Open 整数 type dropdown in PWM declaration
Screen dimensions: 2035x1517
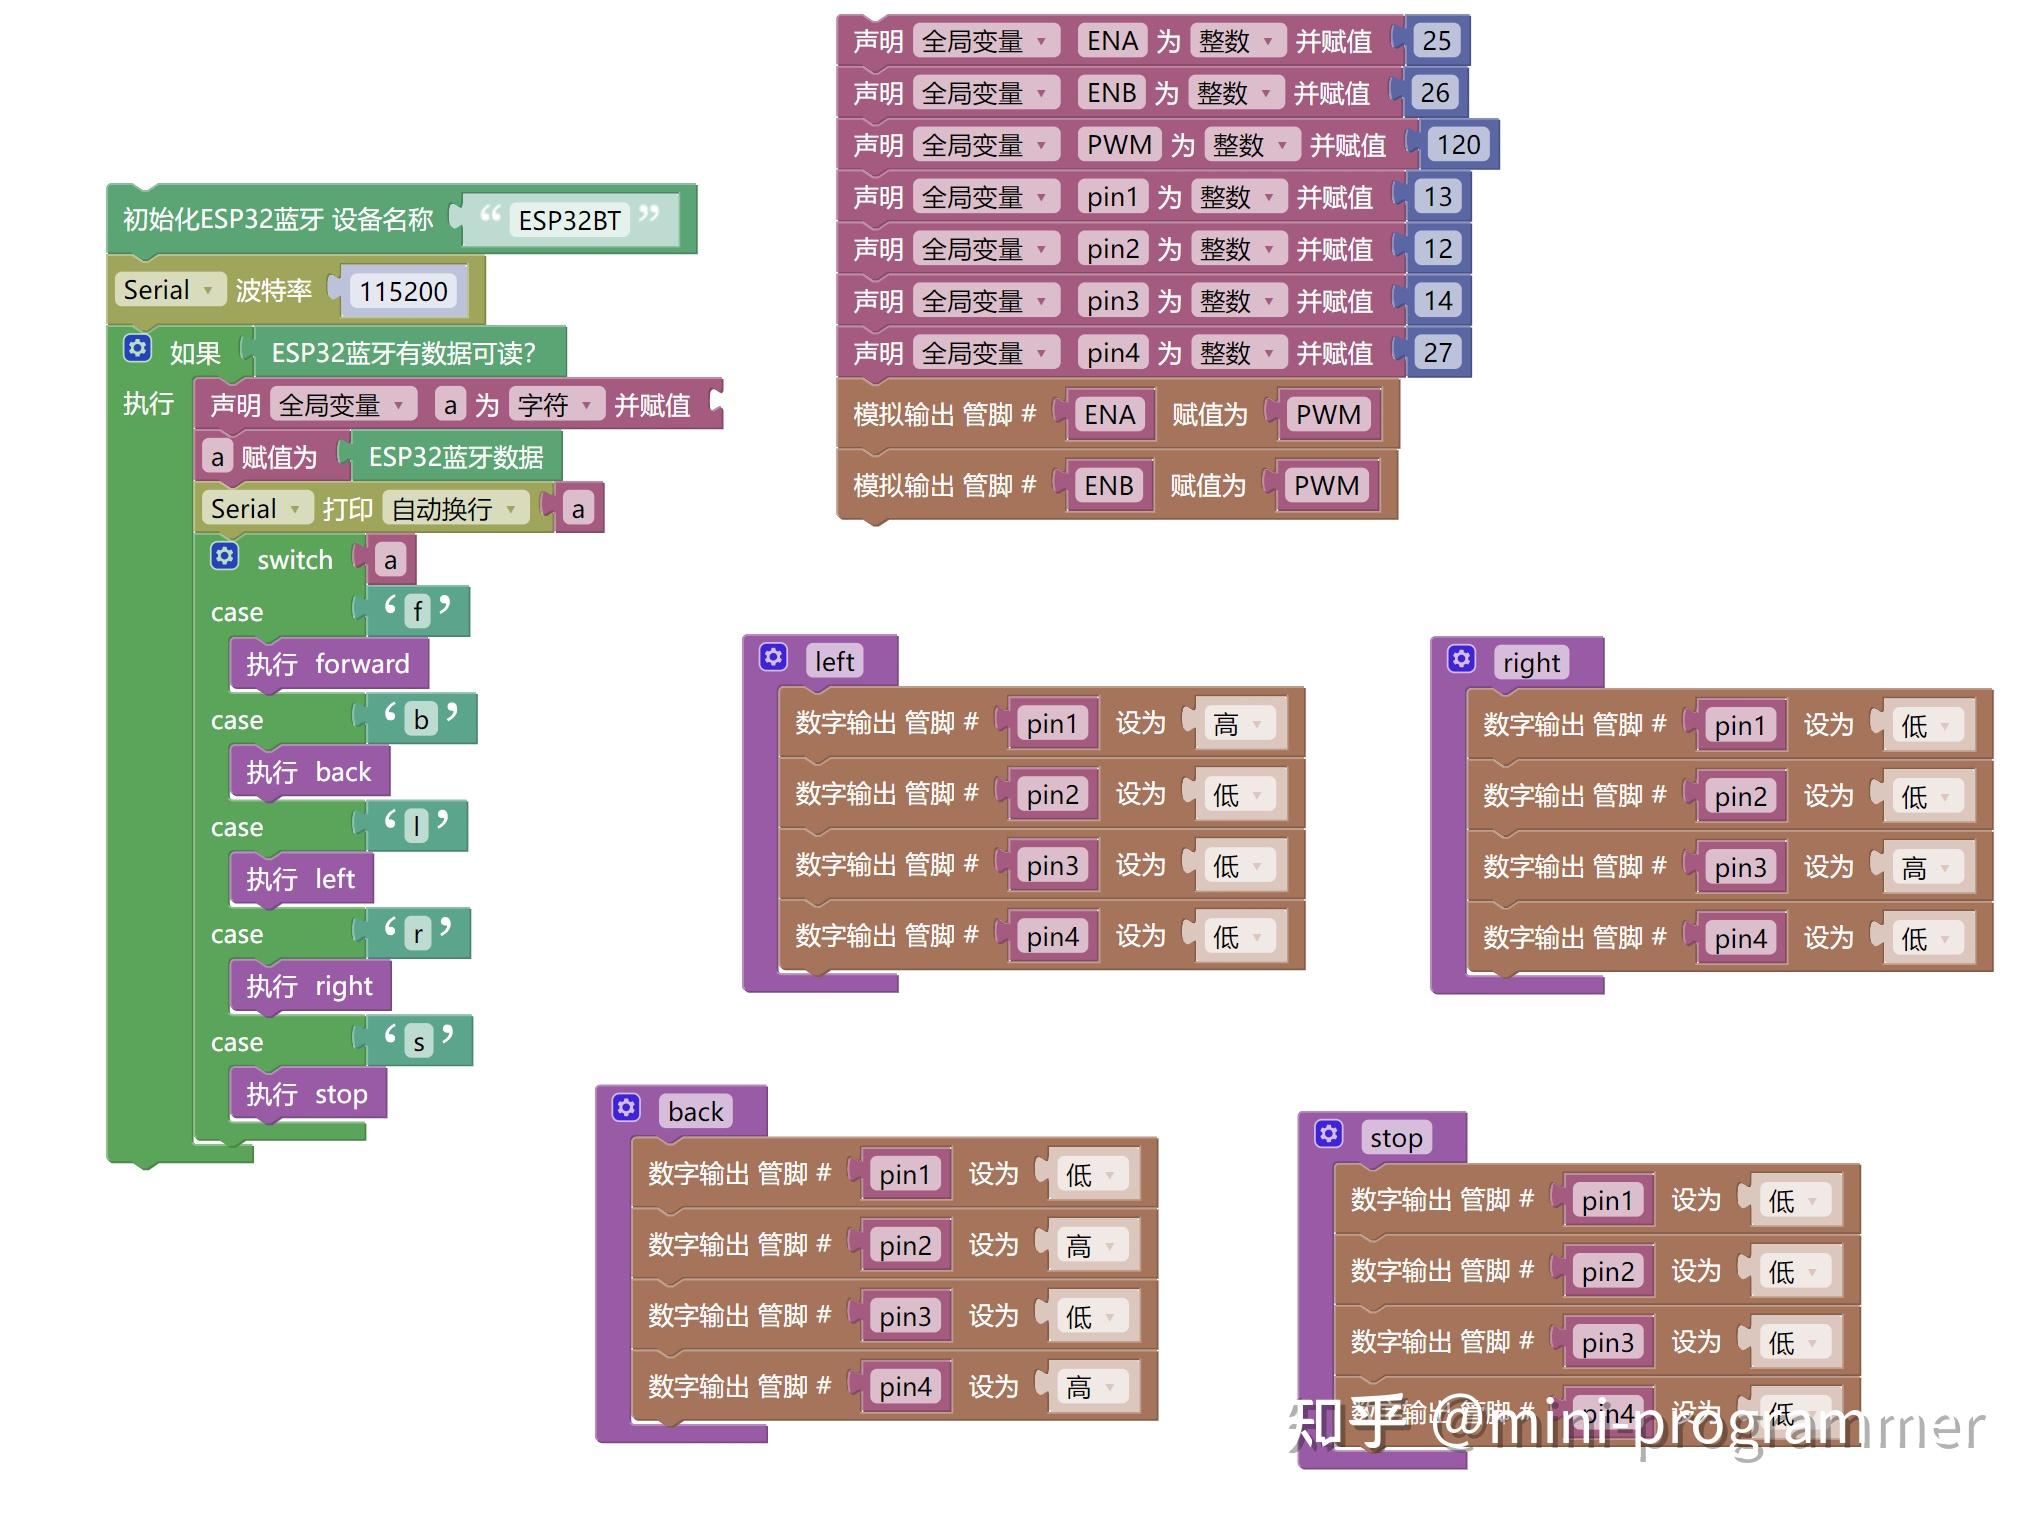(1252, 145)
